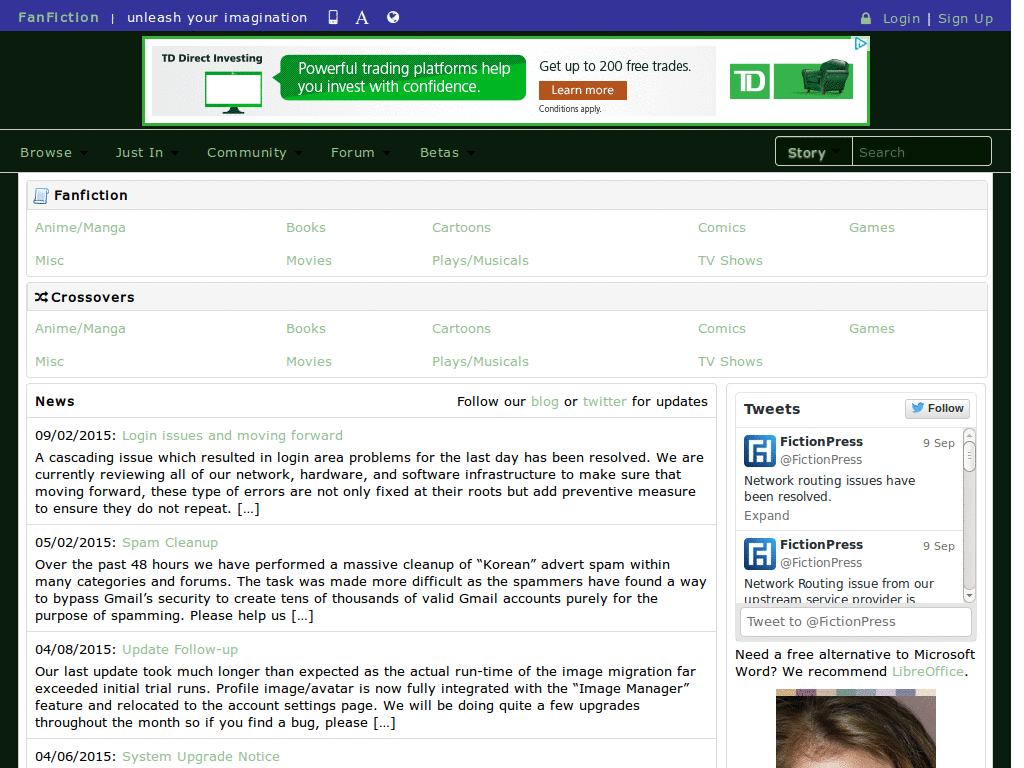Click FictionPress avatar on first tweet

point(760,451)
